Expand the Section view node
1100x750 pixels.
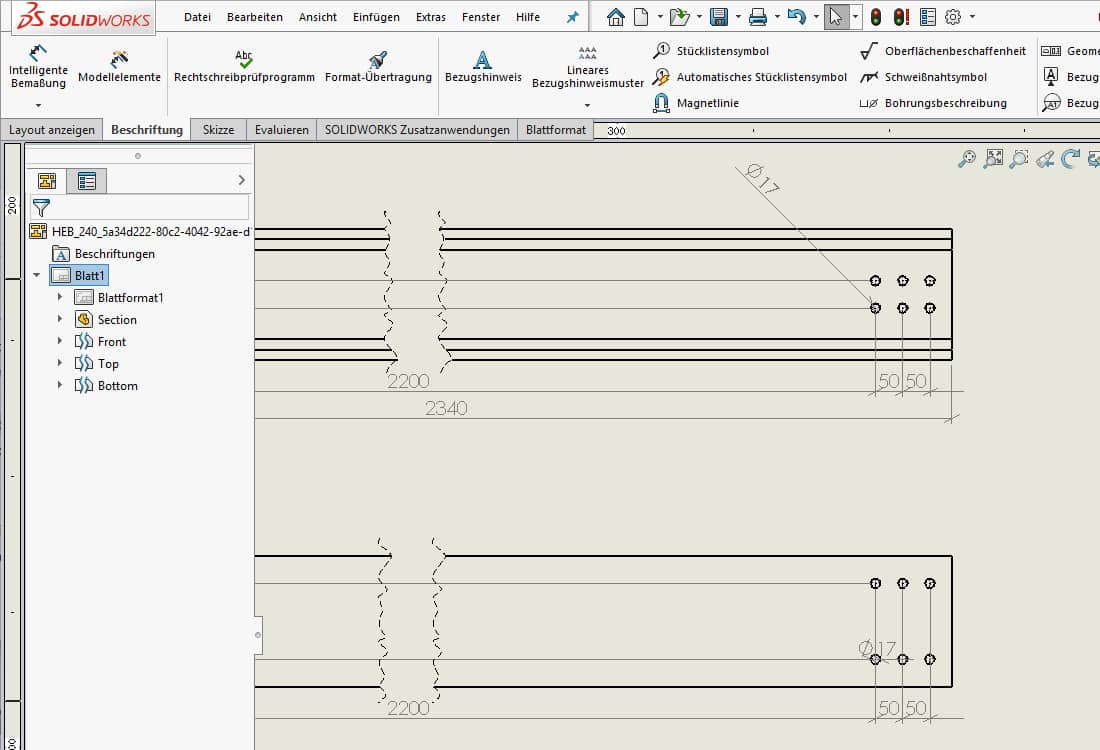coord(60,320)
